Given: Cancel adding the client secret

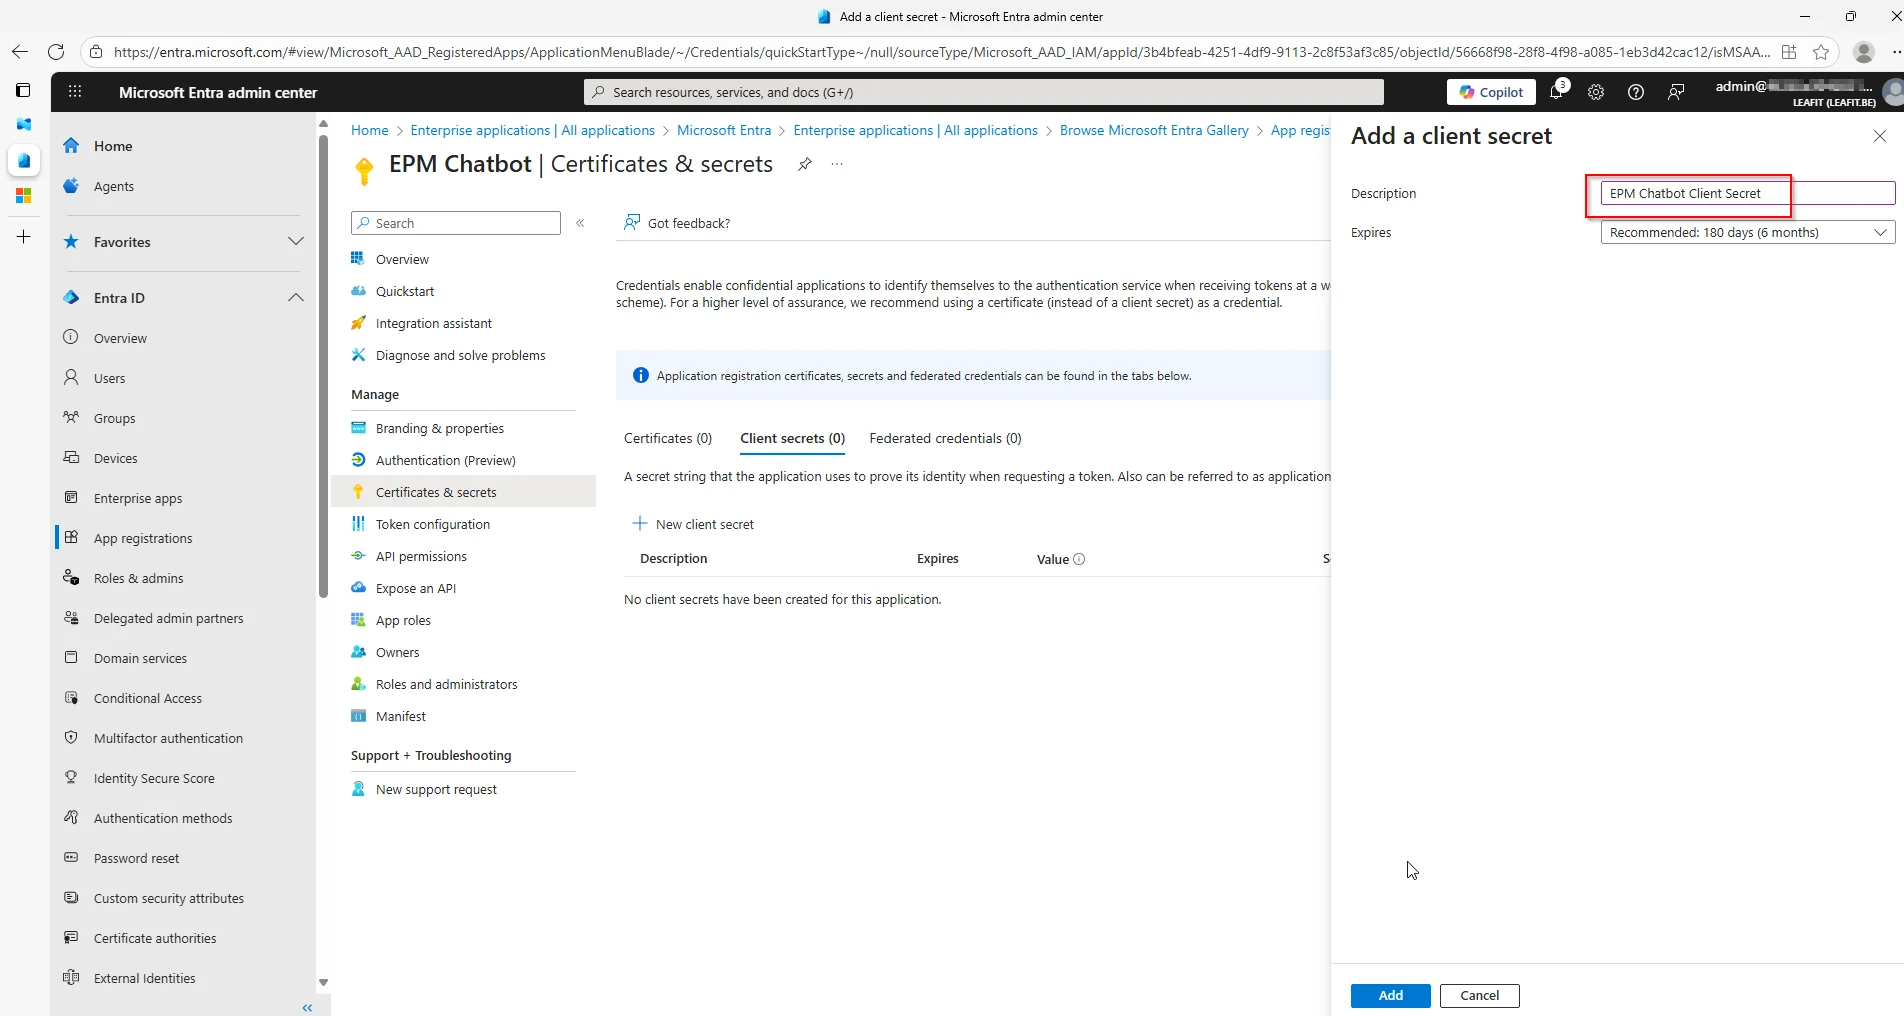Looking at the screenshot, I should pyautogui.click(x=1479, y=995).
